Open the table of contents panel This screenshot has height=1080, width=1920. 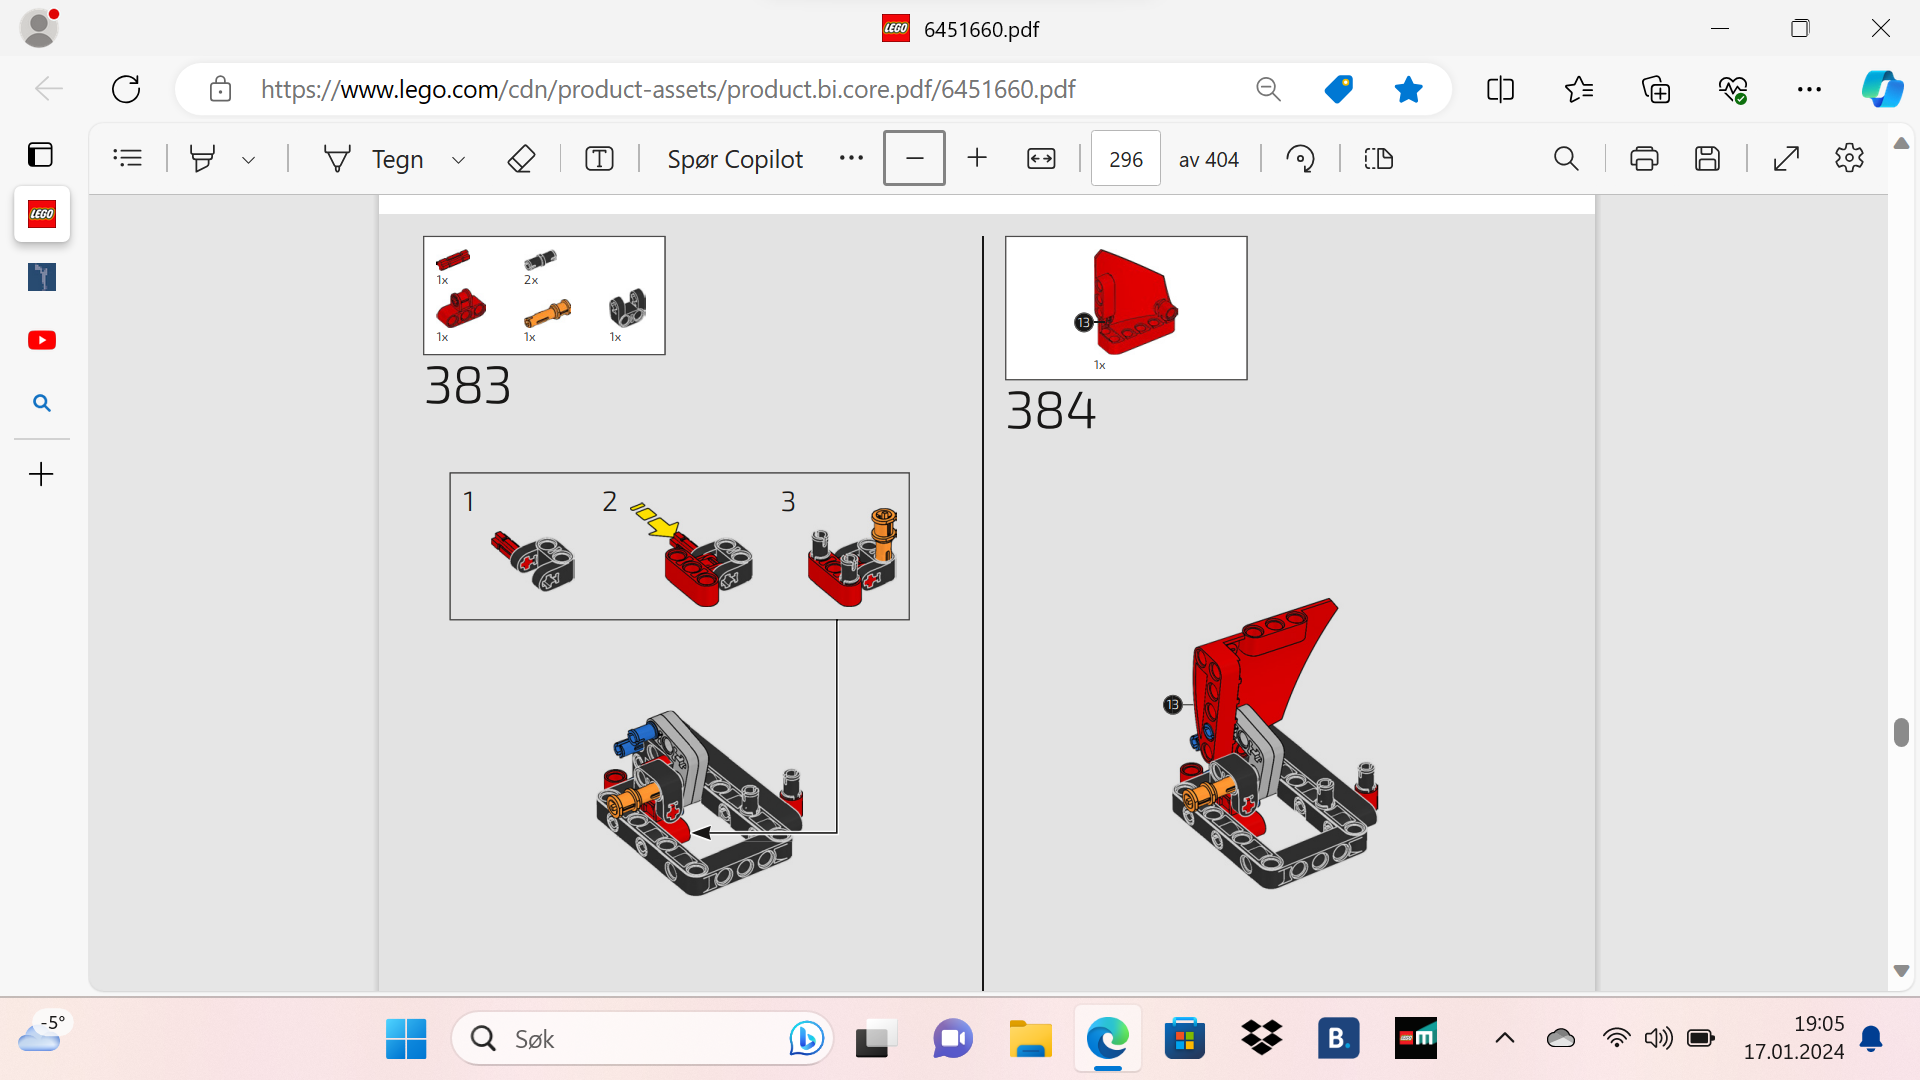127,158
